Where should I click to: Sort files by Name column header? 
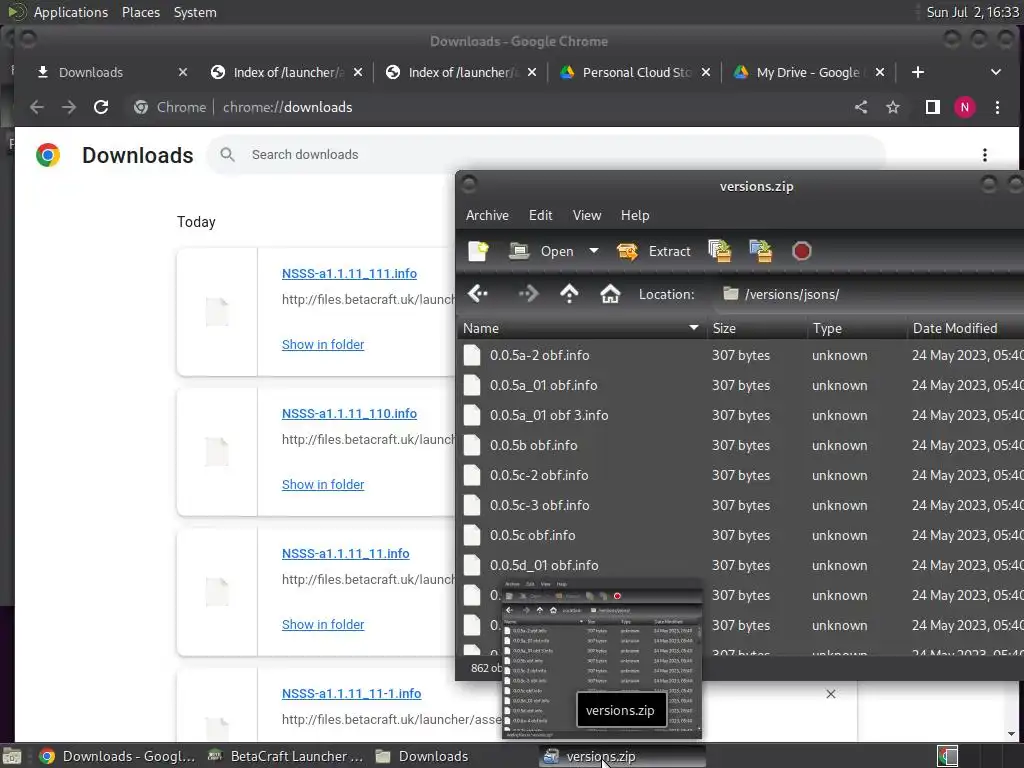581,328
